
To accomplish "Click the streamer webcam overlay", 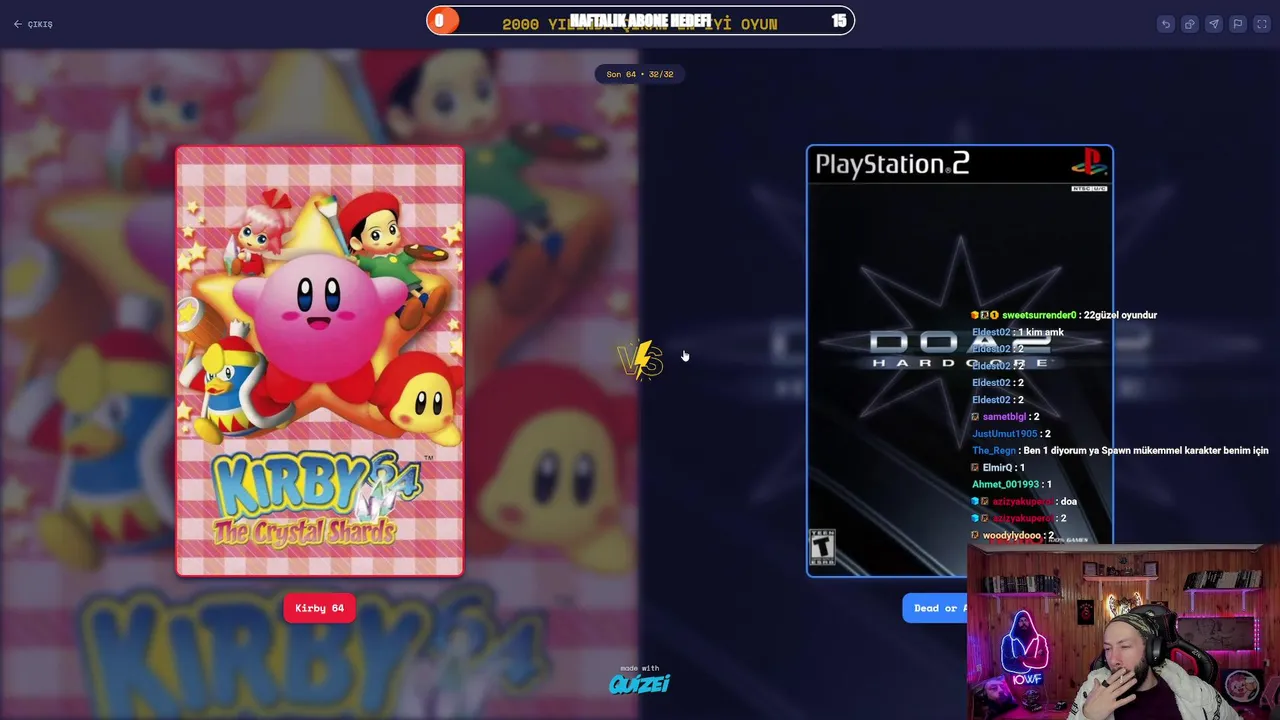I will click(1123, 633).
